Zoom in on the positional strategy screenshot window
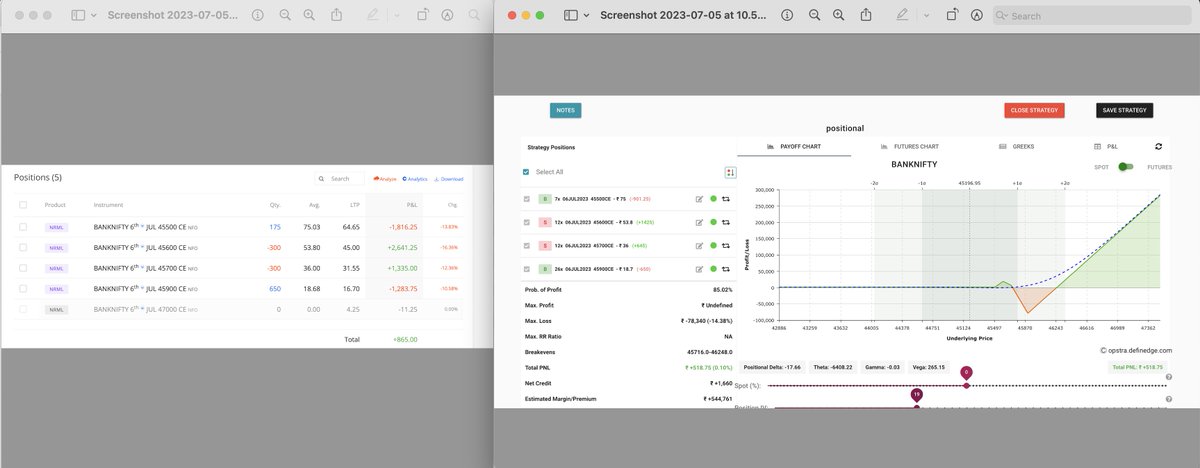Viewport: 1200px width, 468px height. click(x=837, y=16)
